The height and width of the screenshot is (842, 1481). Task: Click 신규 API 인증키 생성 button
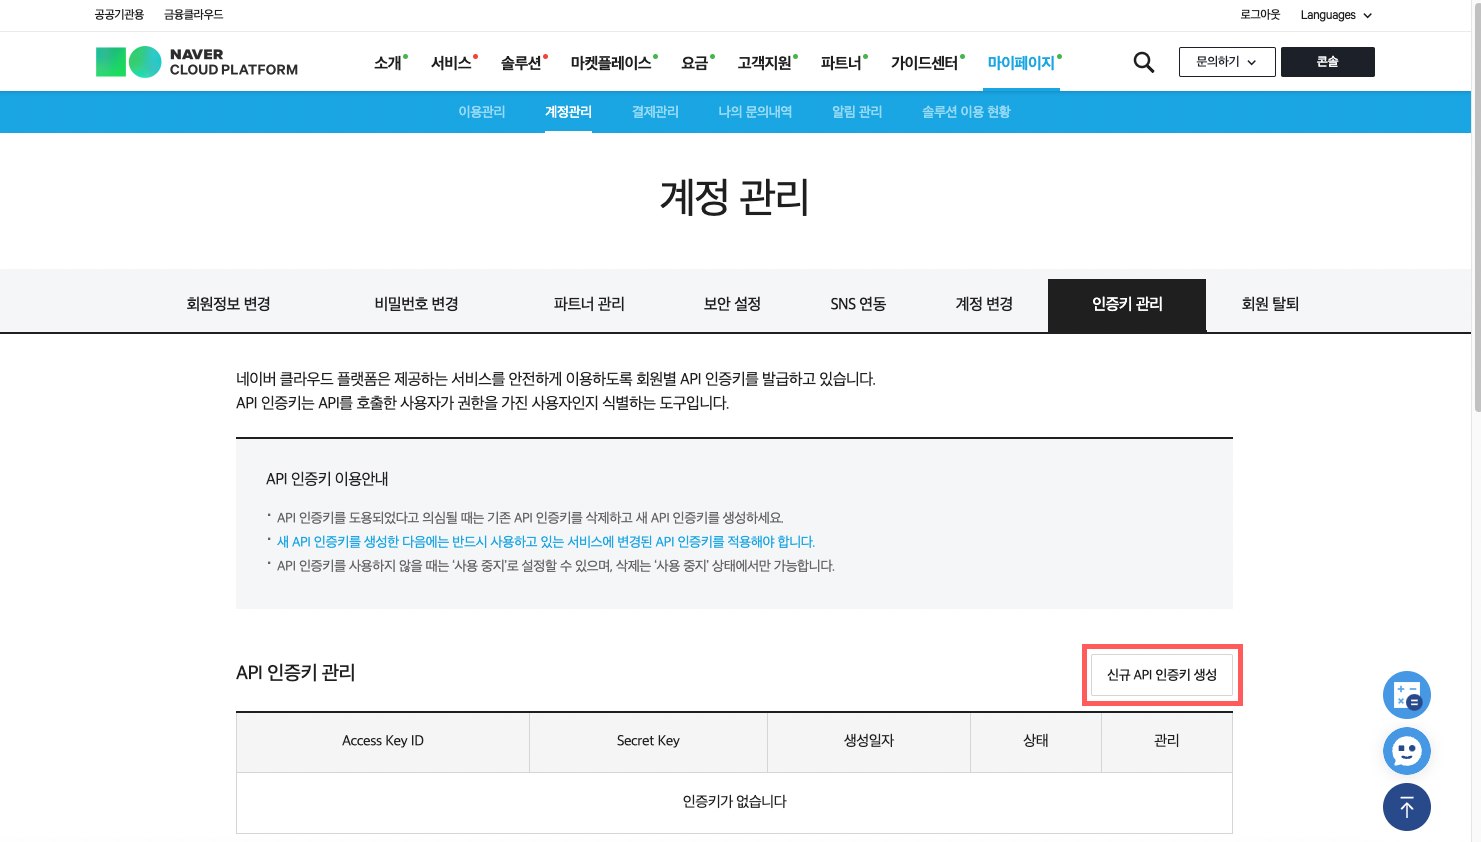(1161, 675)
